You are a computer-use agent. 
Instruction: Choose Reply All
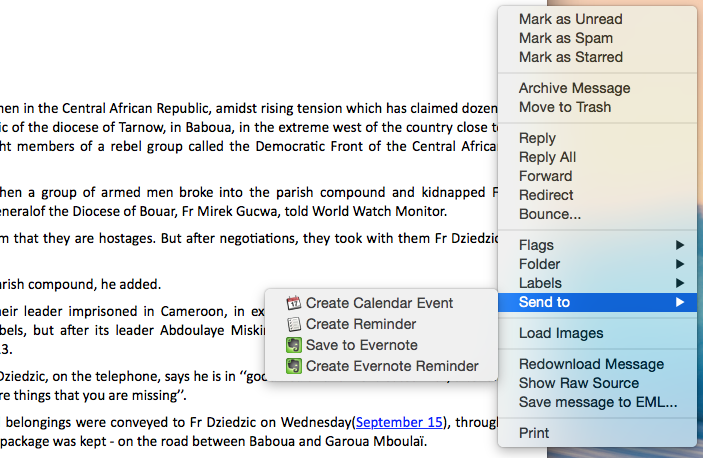click(x=597, y=157)
